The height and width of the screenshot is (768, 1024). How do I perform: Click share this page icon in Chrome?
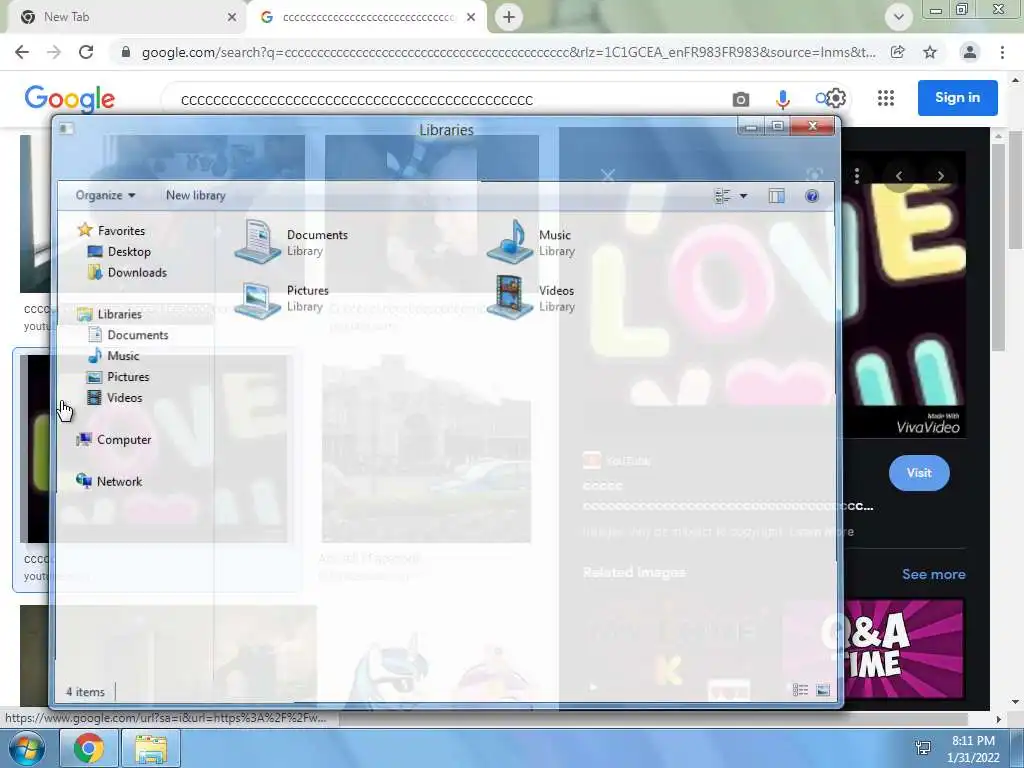898,52
